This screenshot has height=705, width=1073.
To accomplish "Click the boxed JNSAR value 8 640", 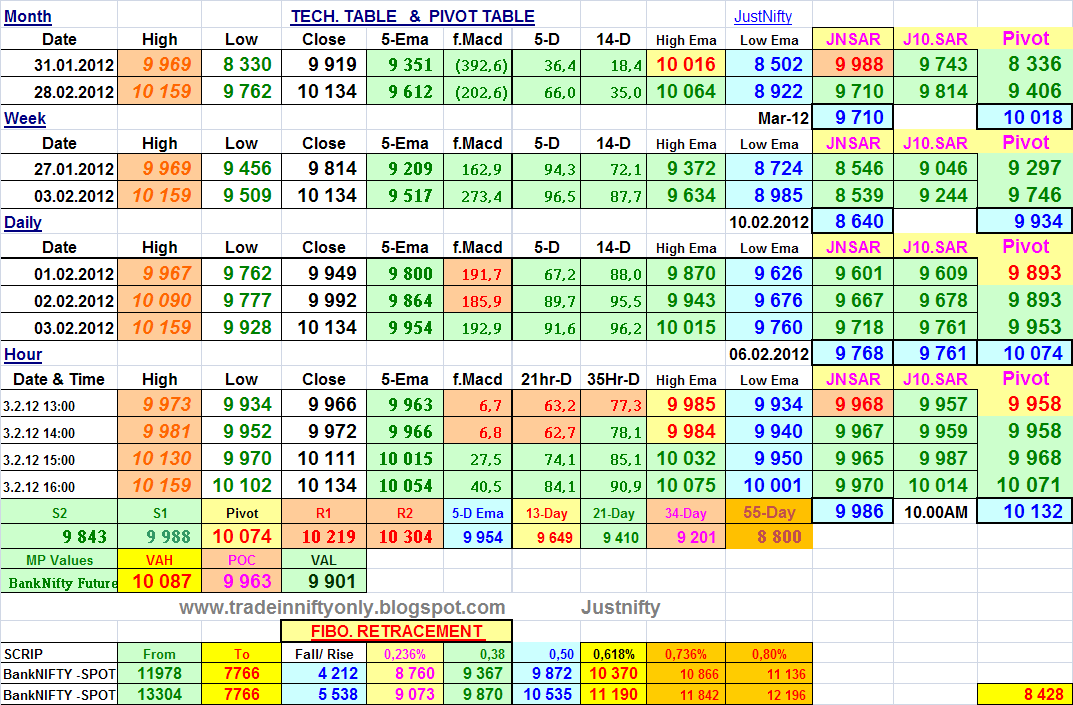I will (x=853, y=221).
